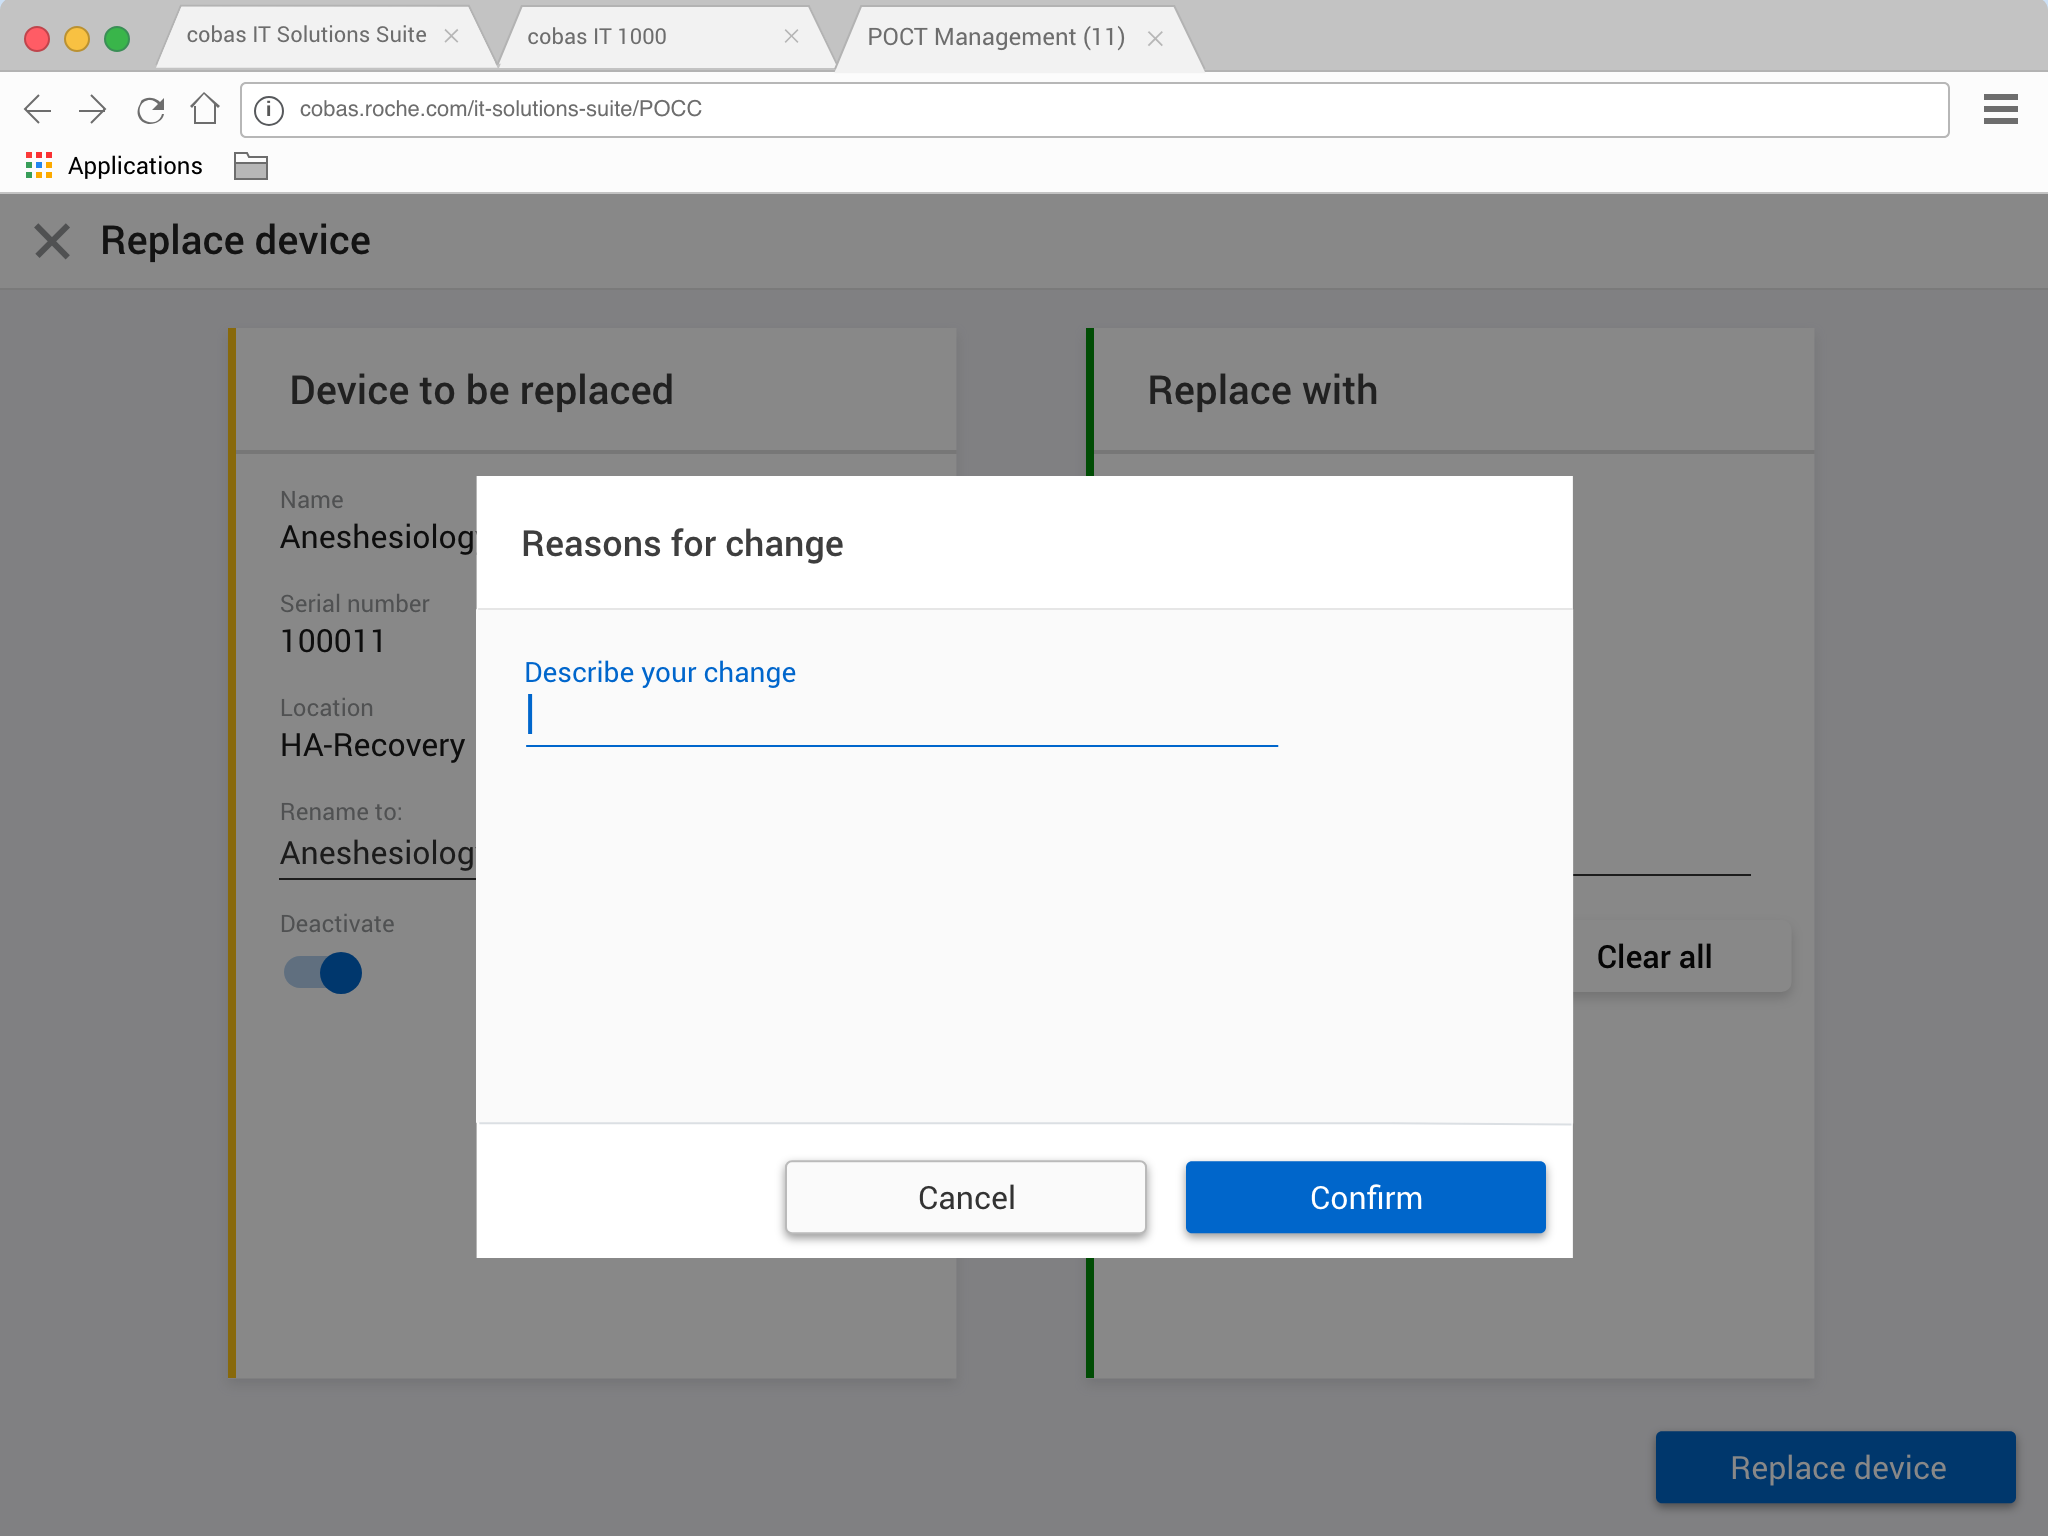2048x1536 pixels.
Task: Close the Replace device page with X
Action: coord(52,241)
